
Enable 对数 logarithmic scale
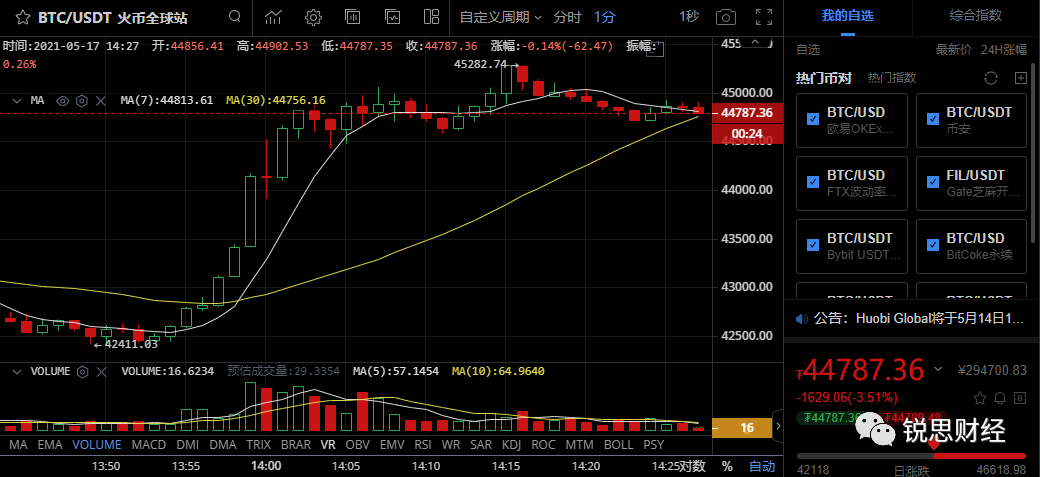coord(693,466)
